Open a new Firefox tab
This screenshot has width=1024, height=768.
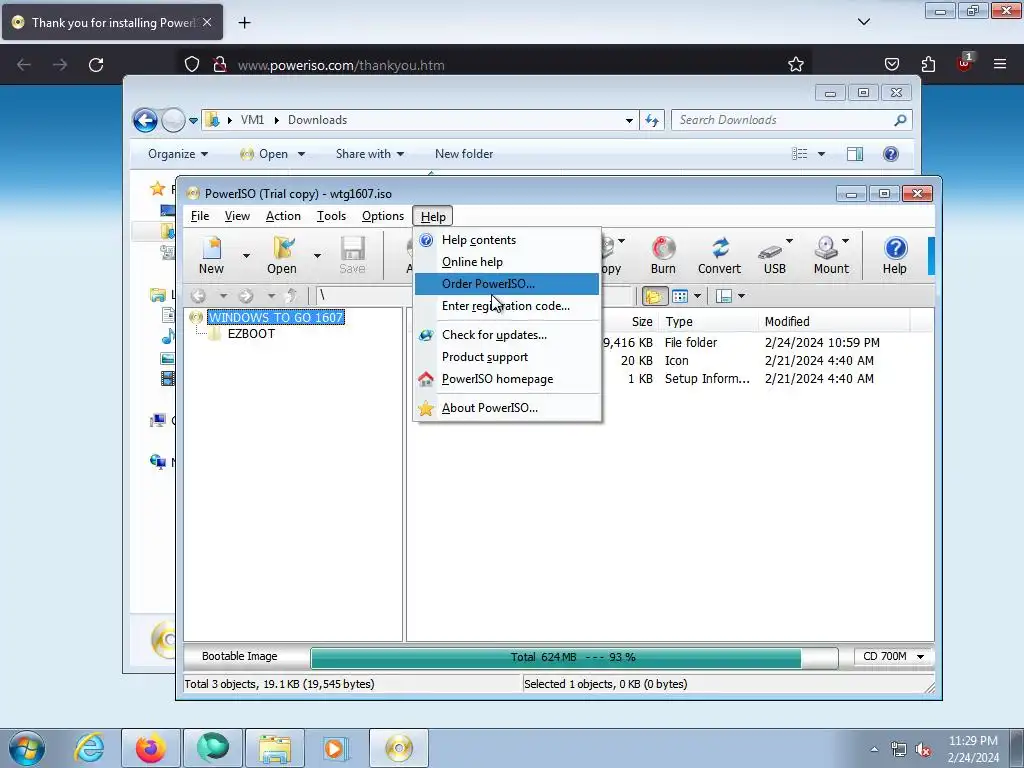pos(244,22)
